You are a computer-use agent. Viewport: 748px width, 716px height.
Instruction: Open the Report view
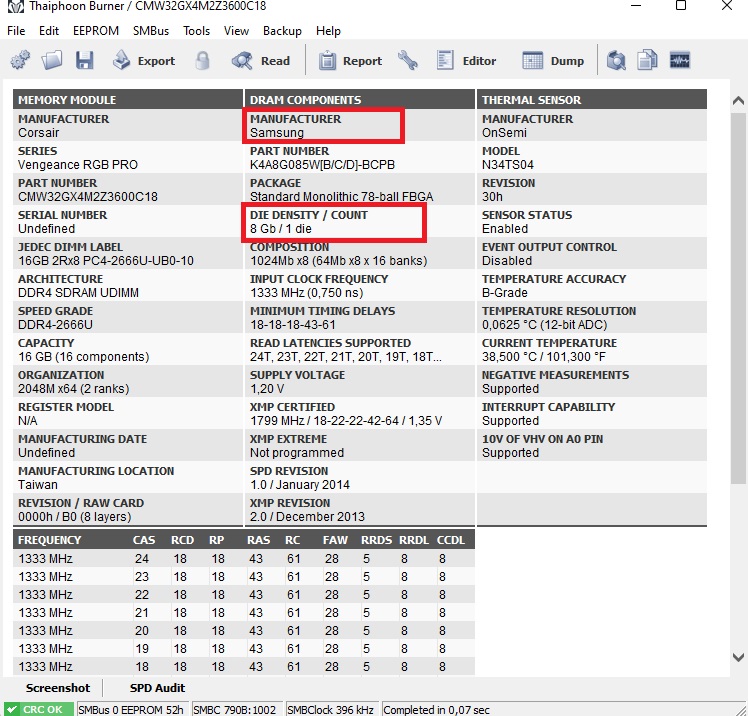point(351,61)
